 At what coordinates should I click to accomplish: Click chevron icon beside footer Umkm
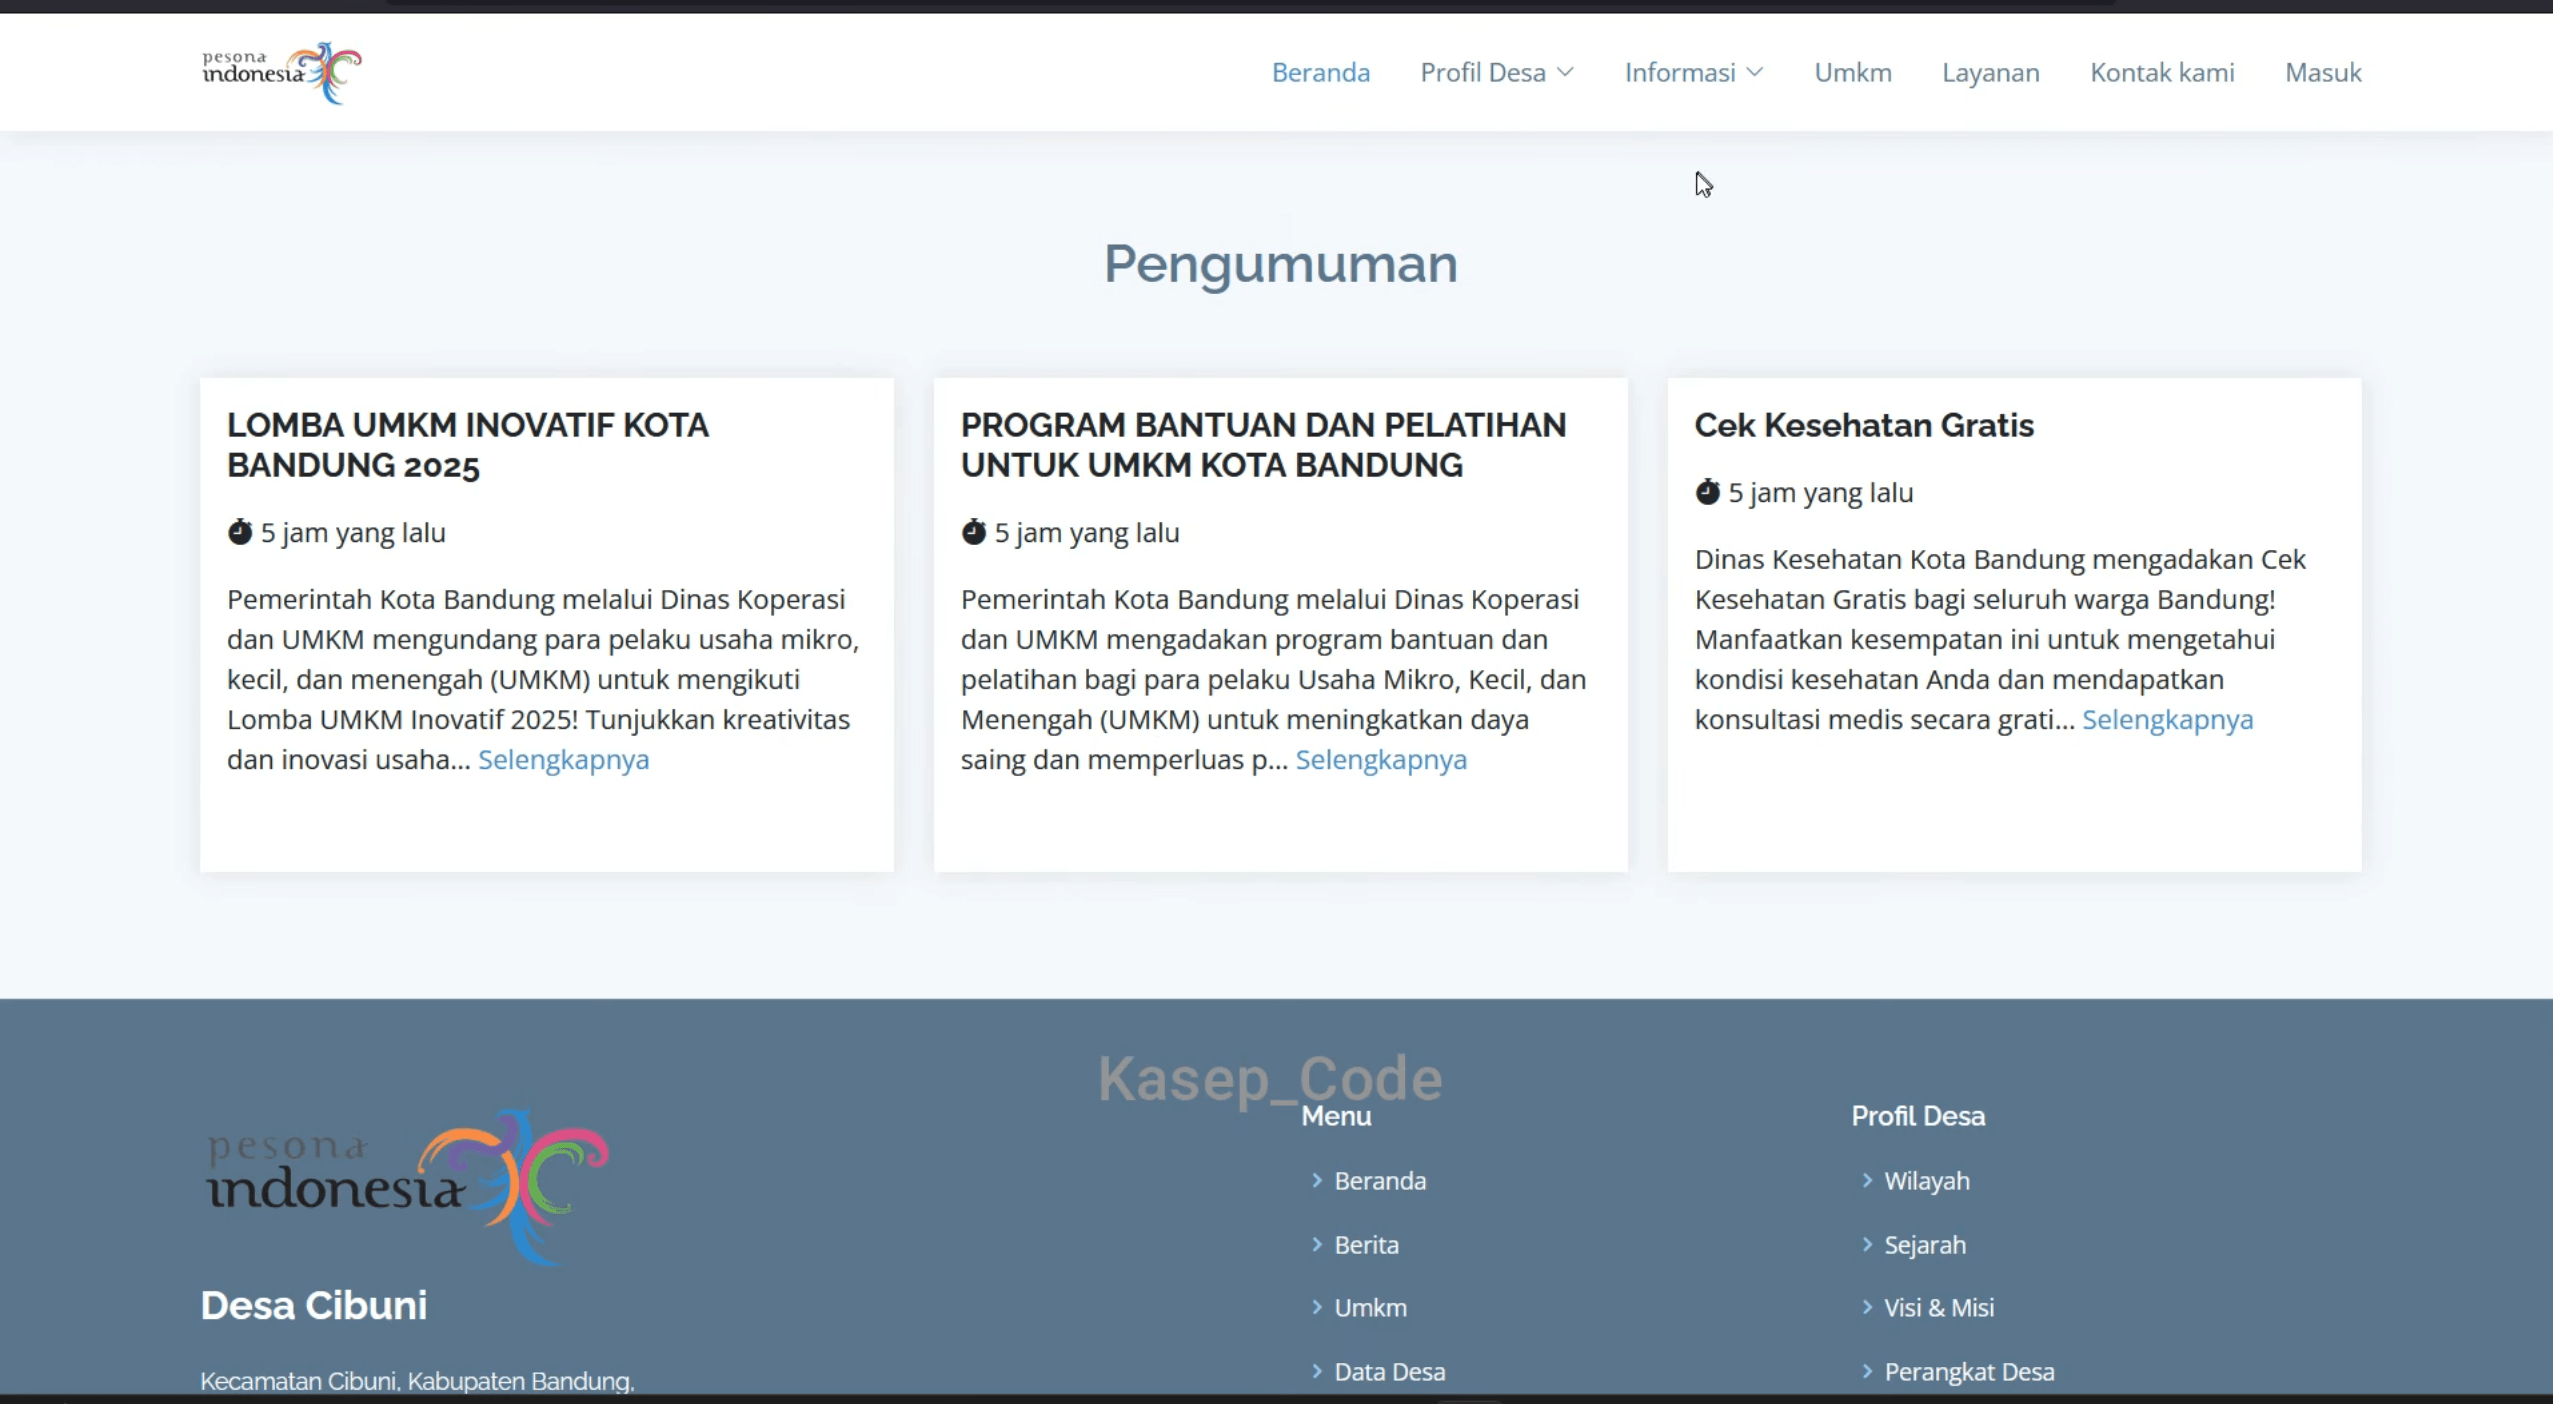(1317, 1307)
